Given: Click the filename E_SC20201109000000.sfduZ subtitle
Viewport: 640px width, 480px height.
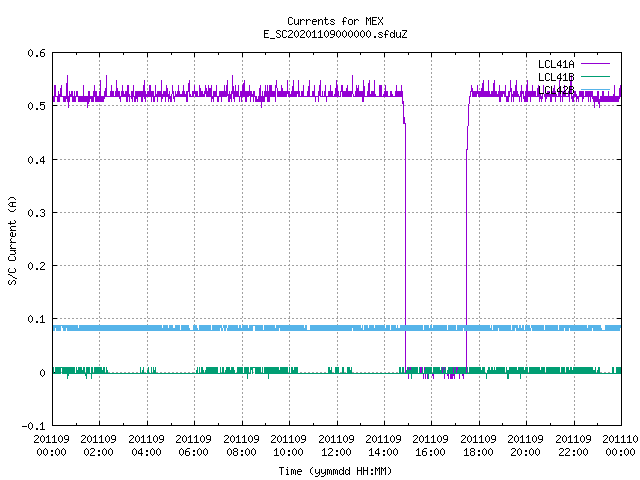Looking at the screenshot, I should (335, 34).
